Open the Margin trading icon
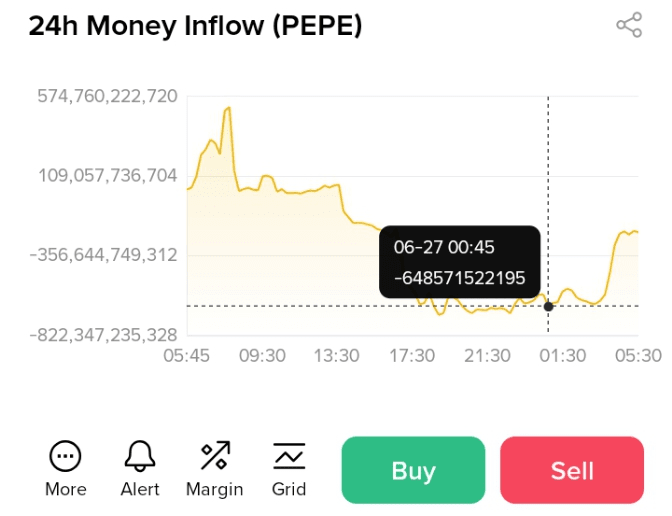Viewport: 672px width, 516px height. pos(214,457)
